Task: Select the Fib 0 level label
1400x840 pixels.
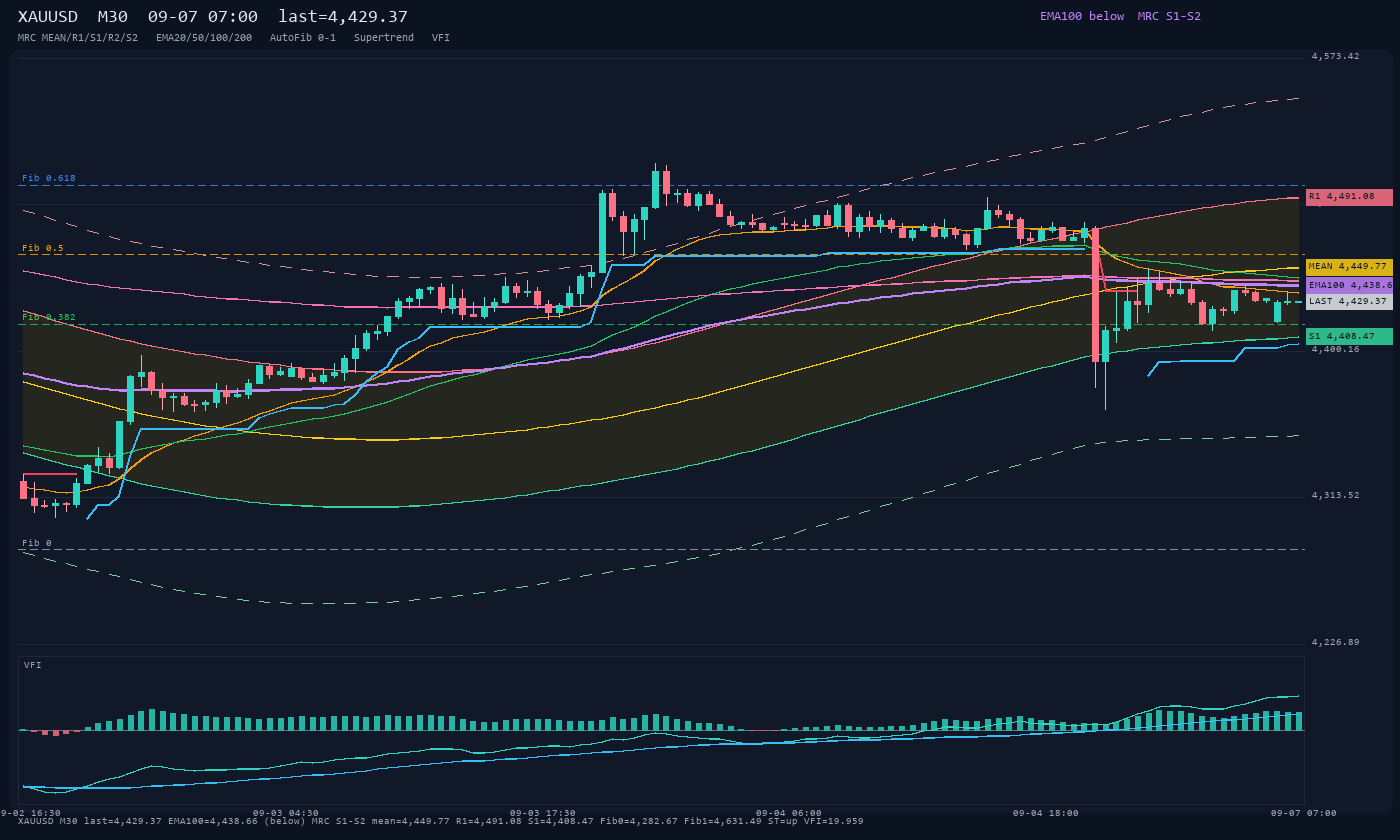Action: coord(37,543)
